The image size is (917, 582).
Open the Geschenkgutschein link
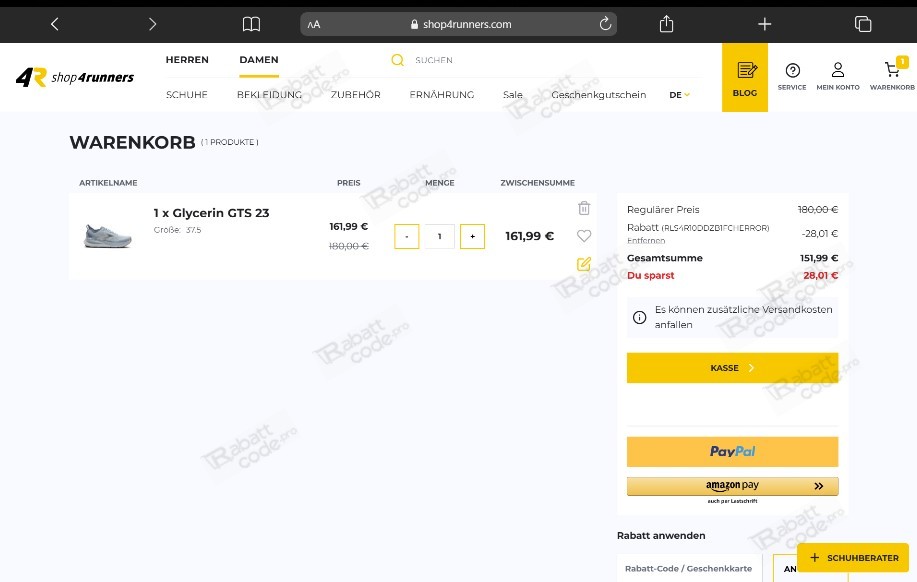[x=599, y=95]
